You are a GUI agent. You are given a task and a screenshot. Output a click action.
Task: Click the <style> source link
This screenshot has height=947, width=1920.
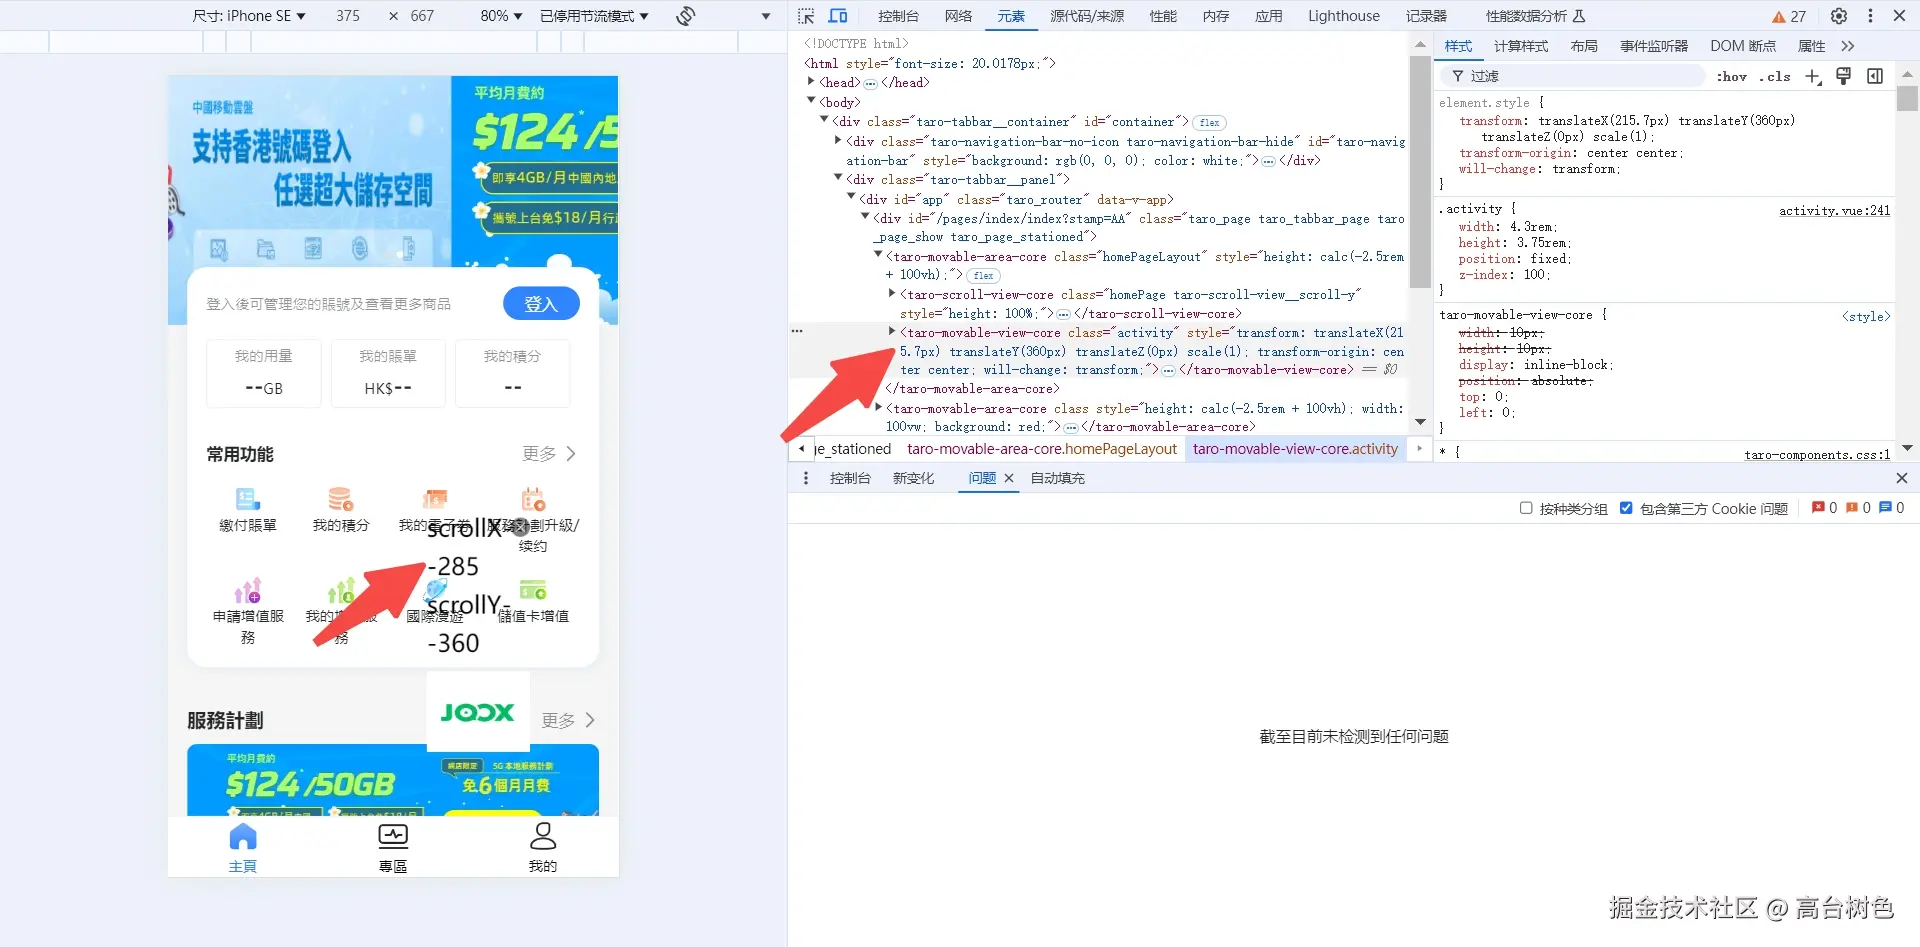click(1866, 316)
